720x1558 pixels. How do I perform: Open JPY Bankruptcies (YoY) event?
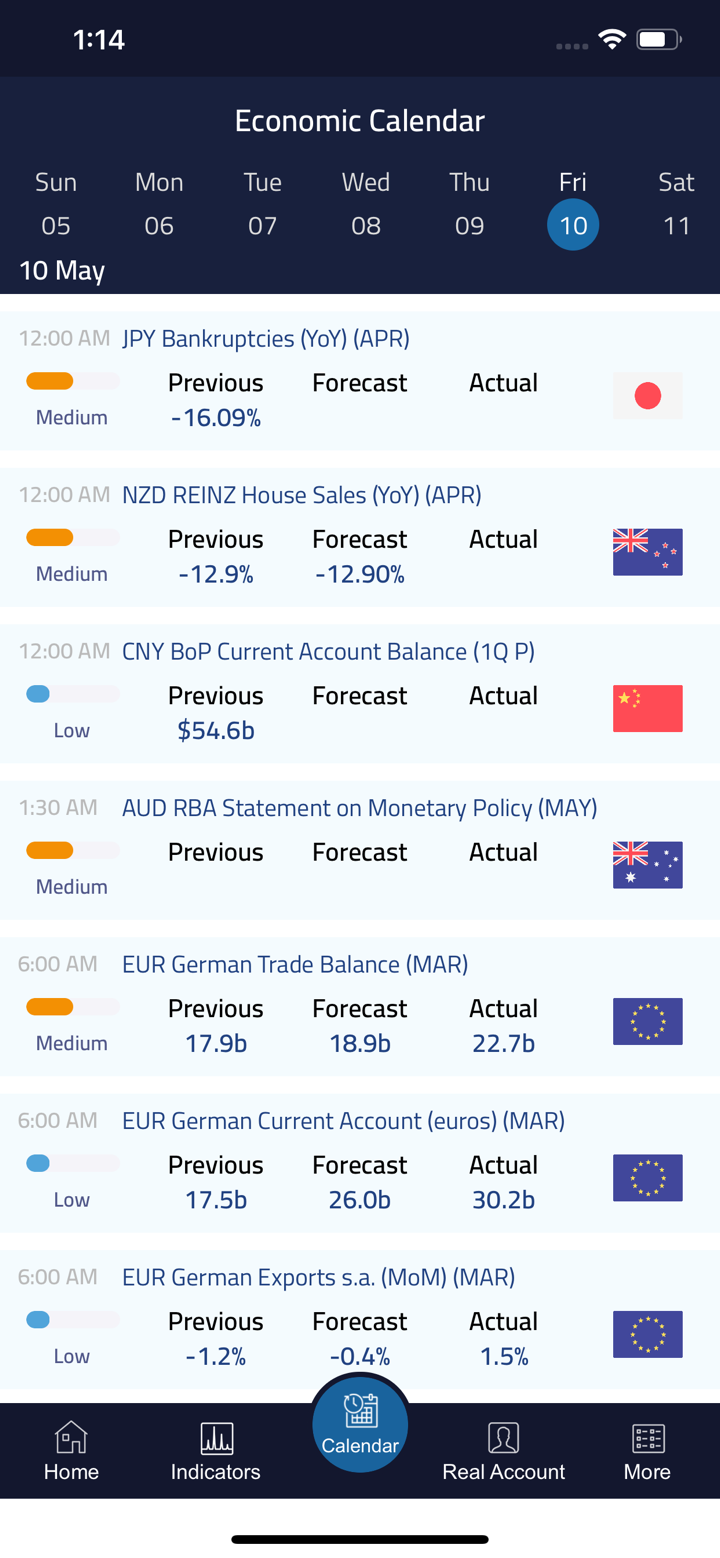click(266, 339)
